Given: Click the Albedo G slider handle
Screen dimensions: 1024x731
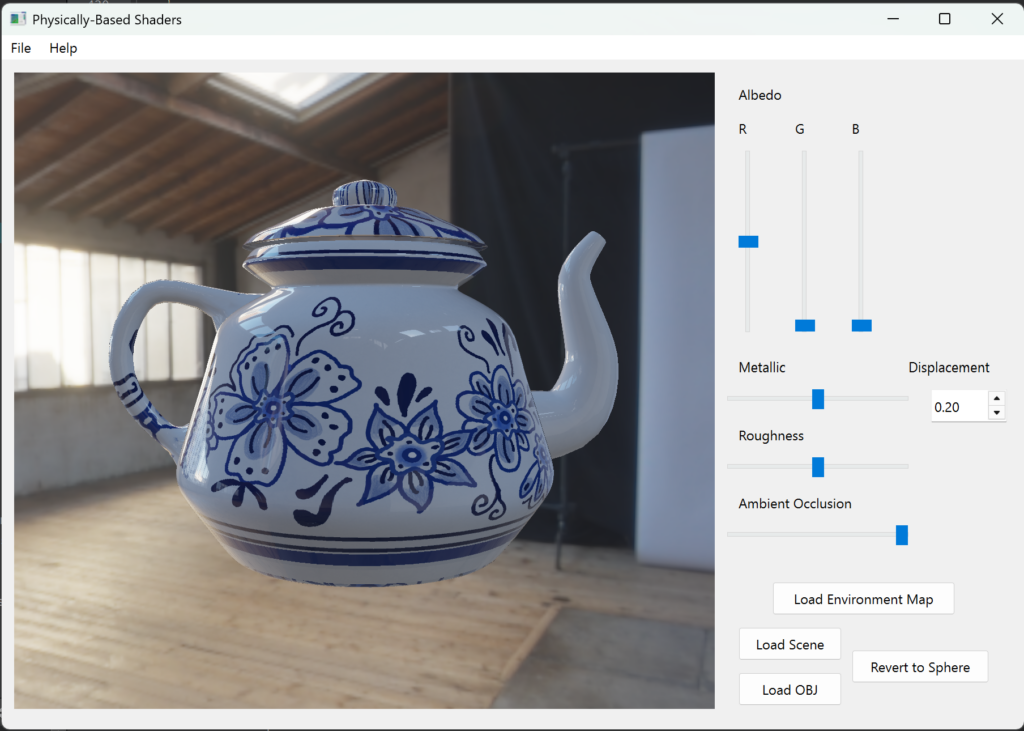Looking at the screenshot, I should 805,325.
